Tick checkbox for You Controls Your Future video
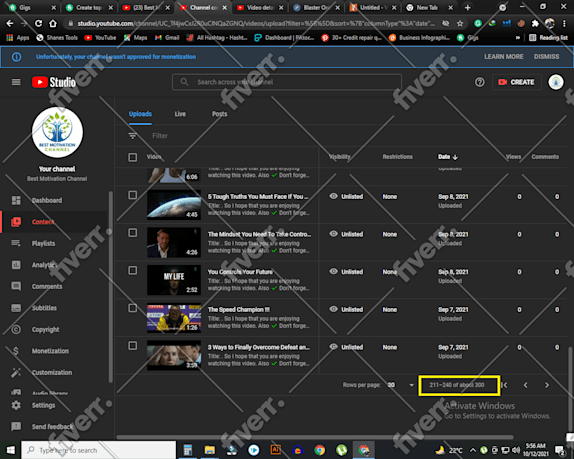Screen dimensions: 574x459 click(x=133, y=270)
